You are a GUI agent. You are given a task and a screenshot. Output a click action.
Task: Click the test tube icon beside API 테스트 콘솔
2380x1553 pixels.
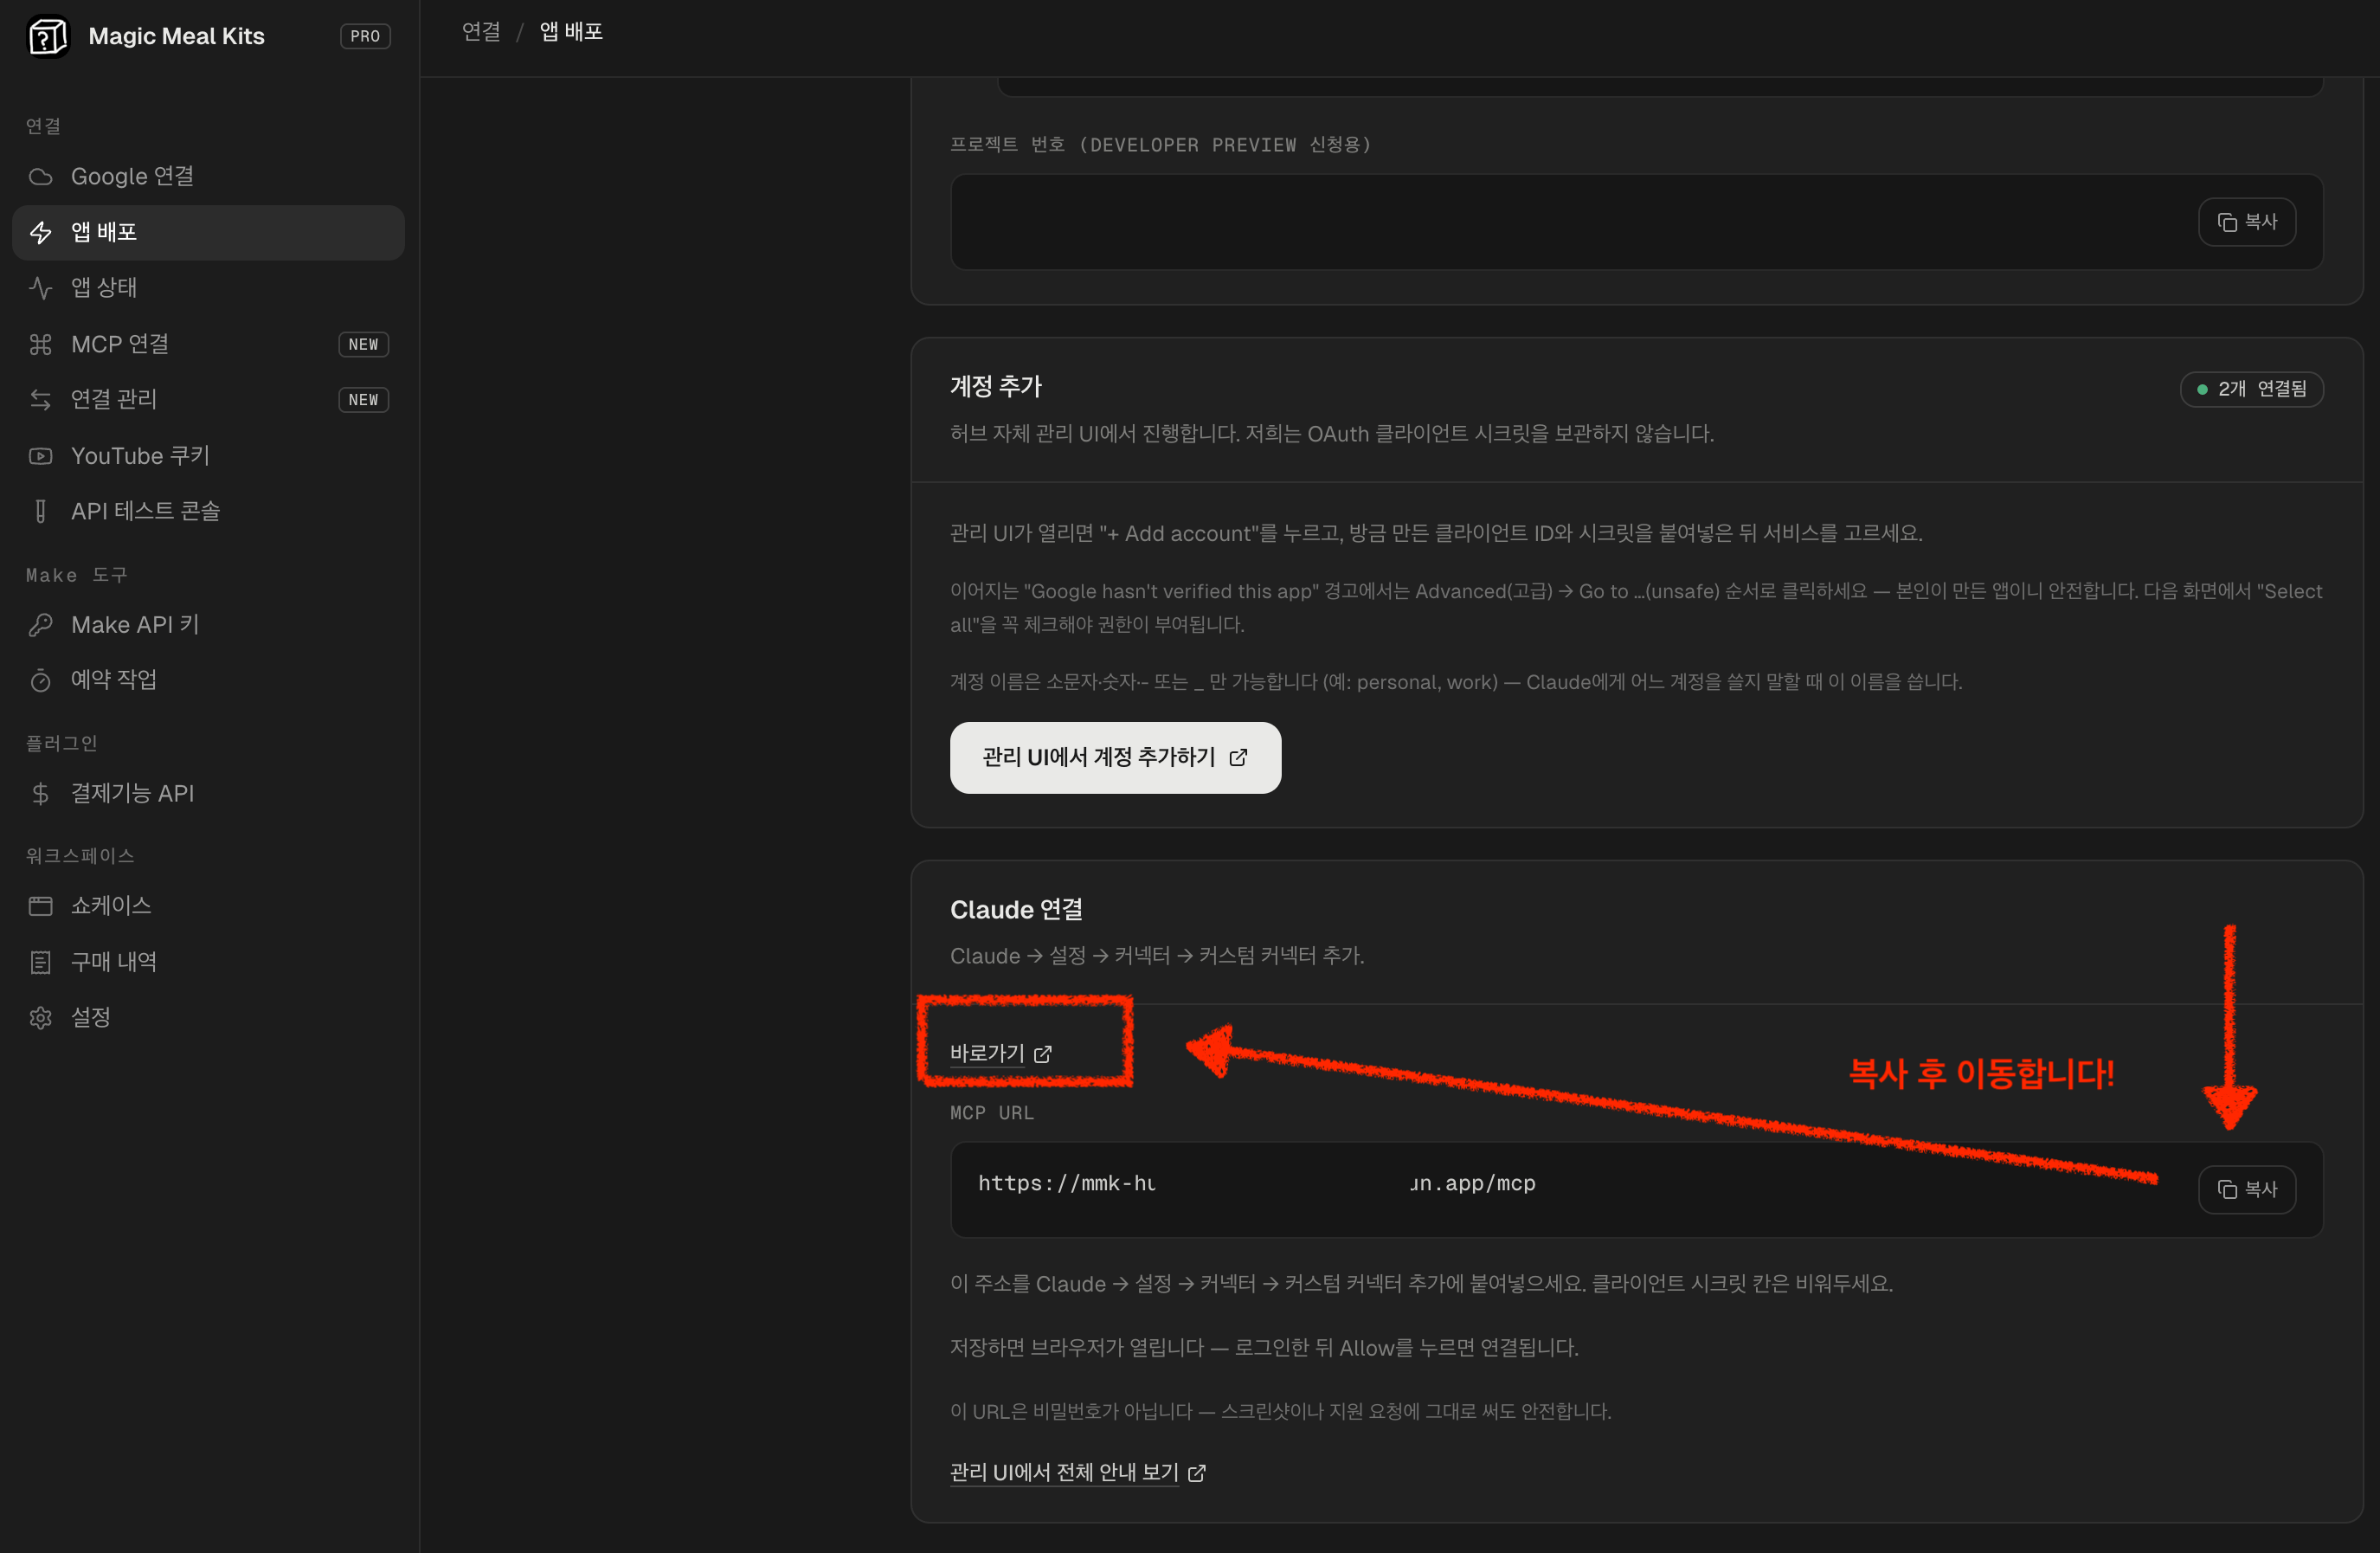click(40, 512)
